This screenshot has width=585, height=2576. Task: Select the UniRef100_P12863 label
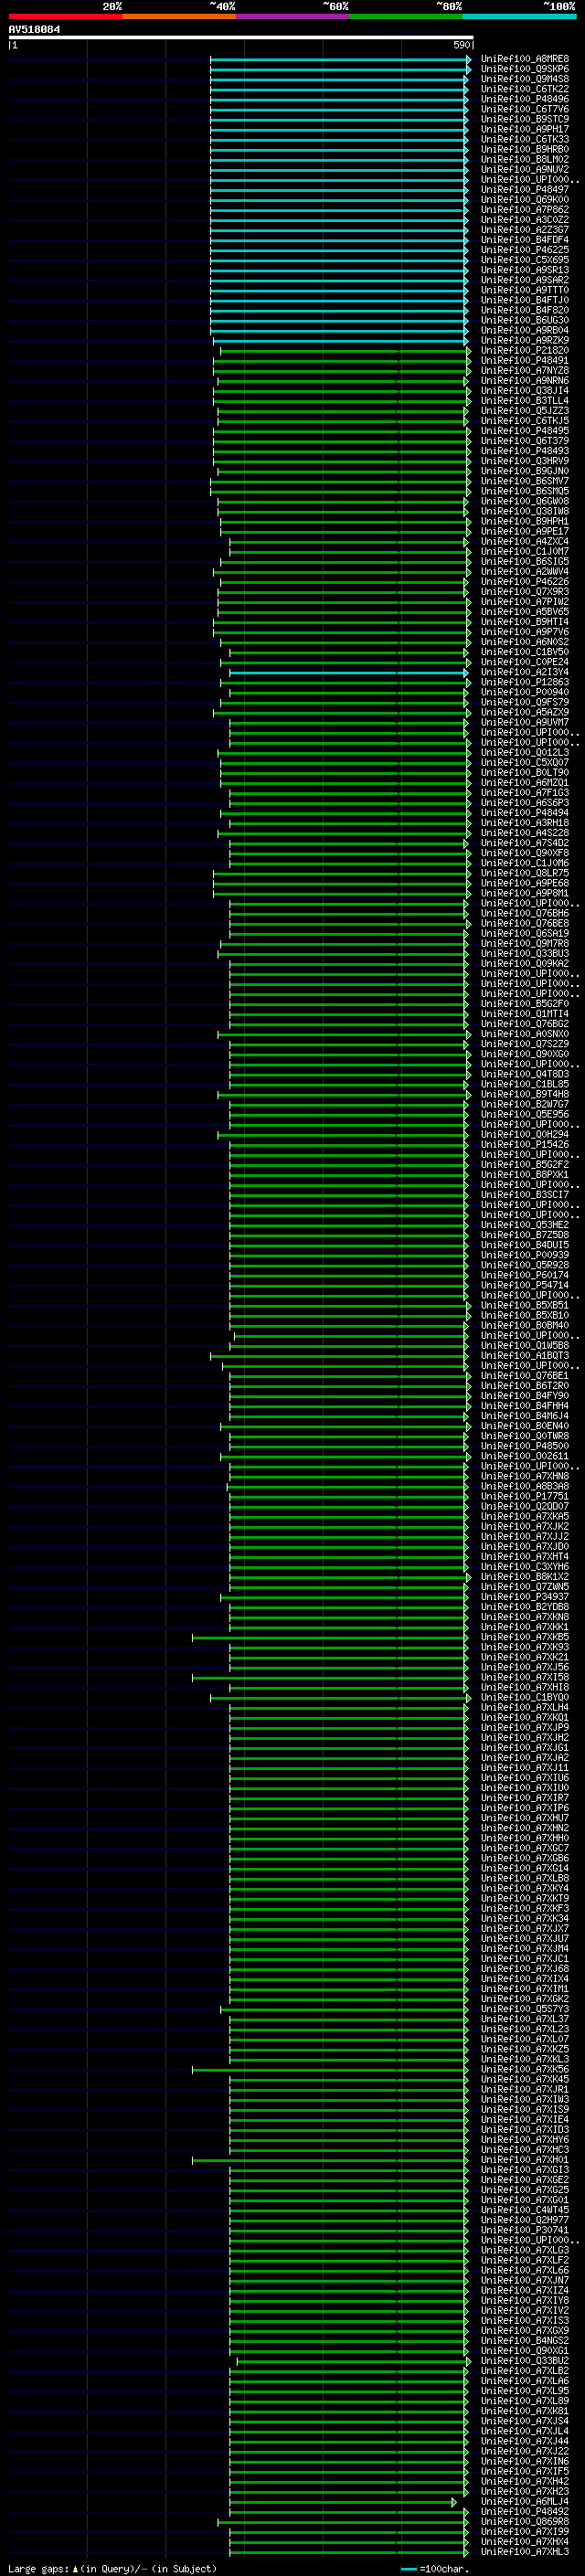(524, 682)
